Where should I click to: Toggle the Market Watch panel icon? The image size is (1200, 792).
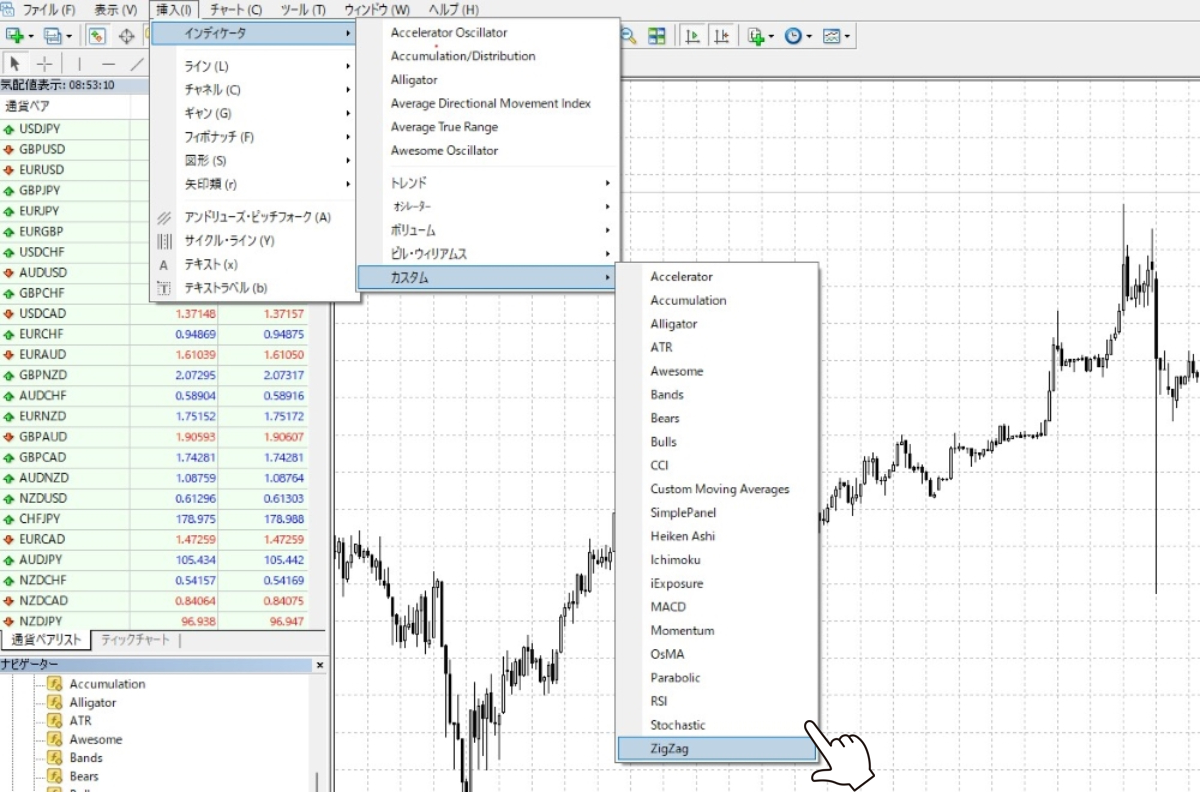(97, 36)
